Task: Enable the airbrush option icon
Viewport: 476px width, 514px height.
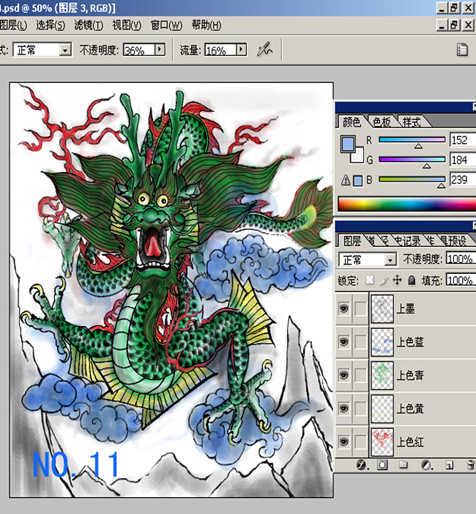Action: click(265, 49)
